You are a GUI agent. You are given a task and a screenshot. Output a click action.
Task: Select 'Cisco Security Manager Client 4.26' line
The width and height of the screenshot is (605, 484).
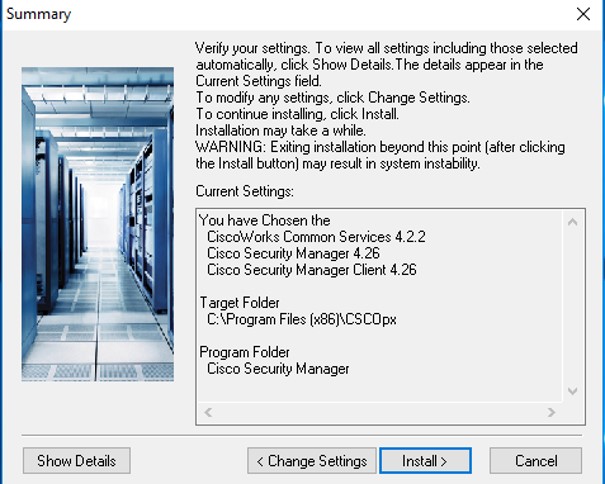point(312,270)
